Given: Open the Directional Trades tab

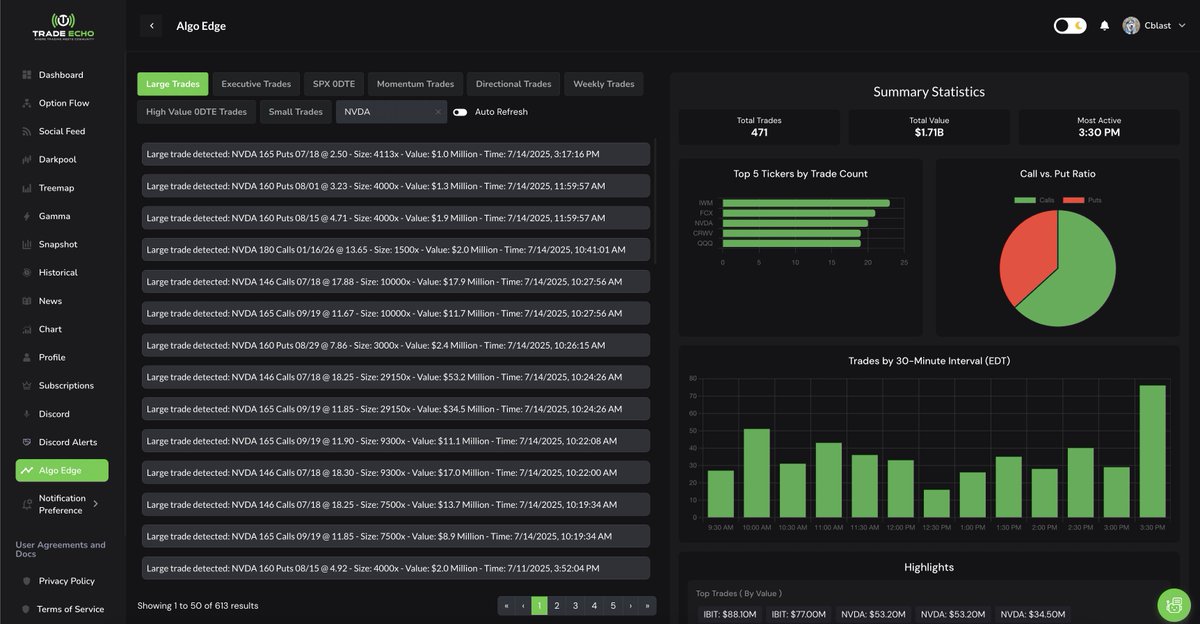Looking at the screenshot, I should (x=513, y=84).
